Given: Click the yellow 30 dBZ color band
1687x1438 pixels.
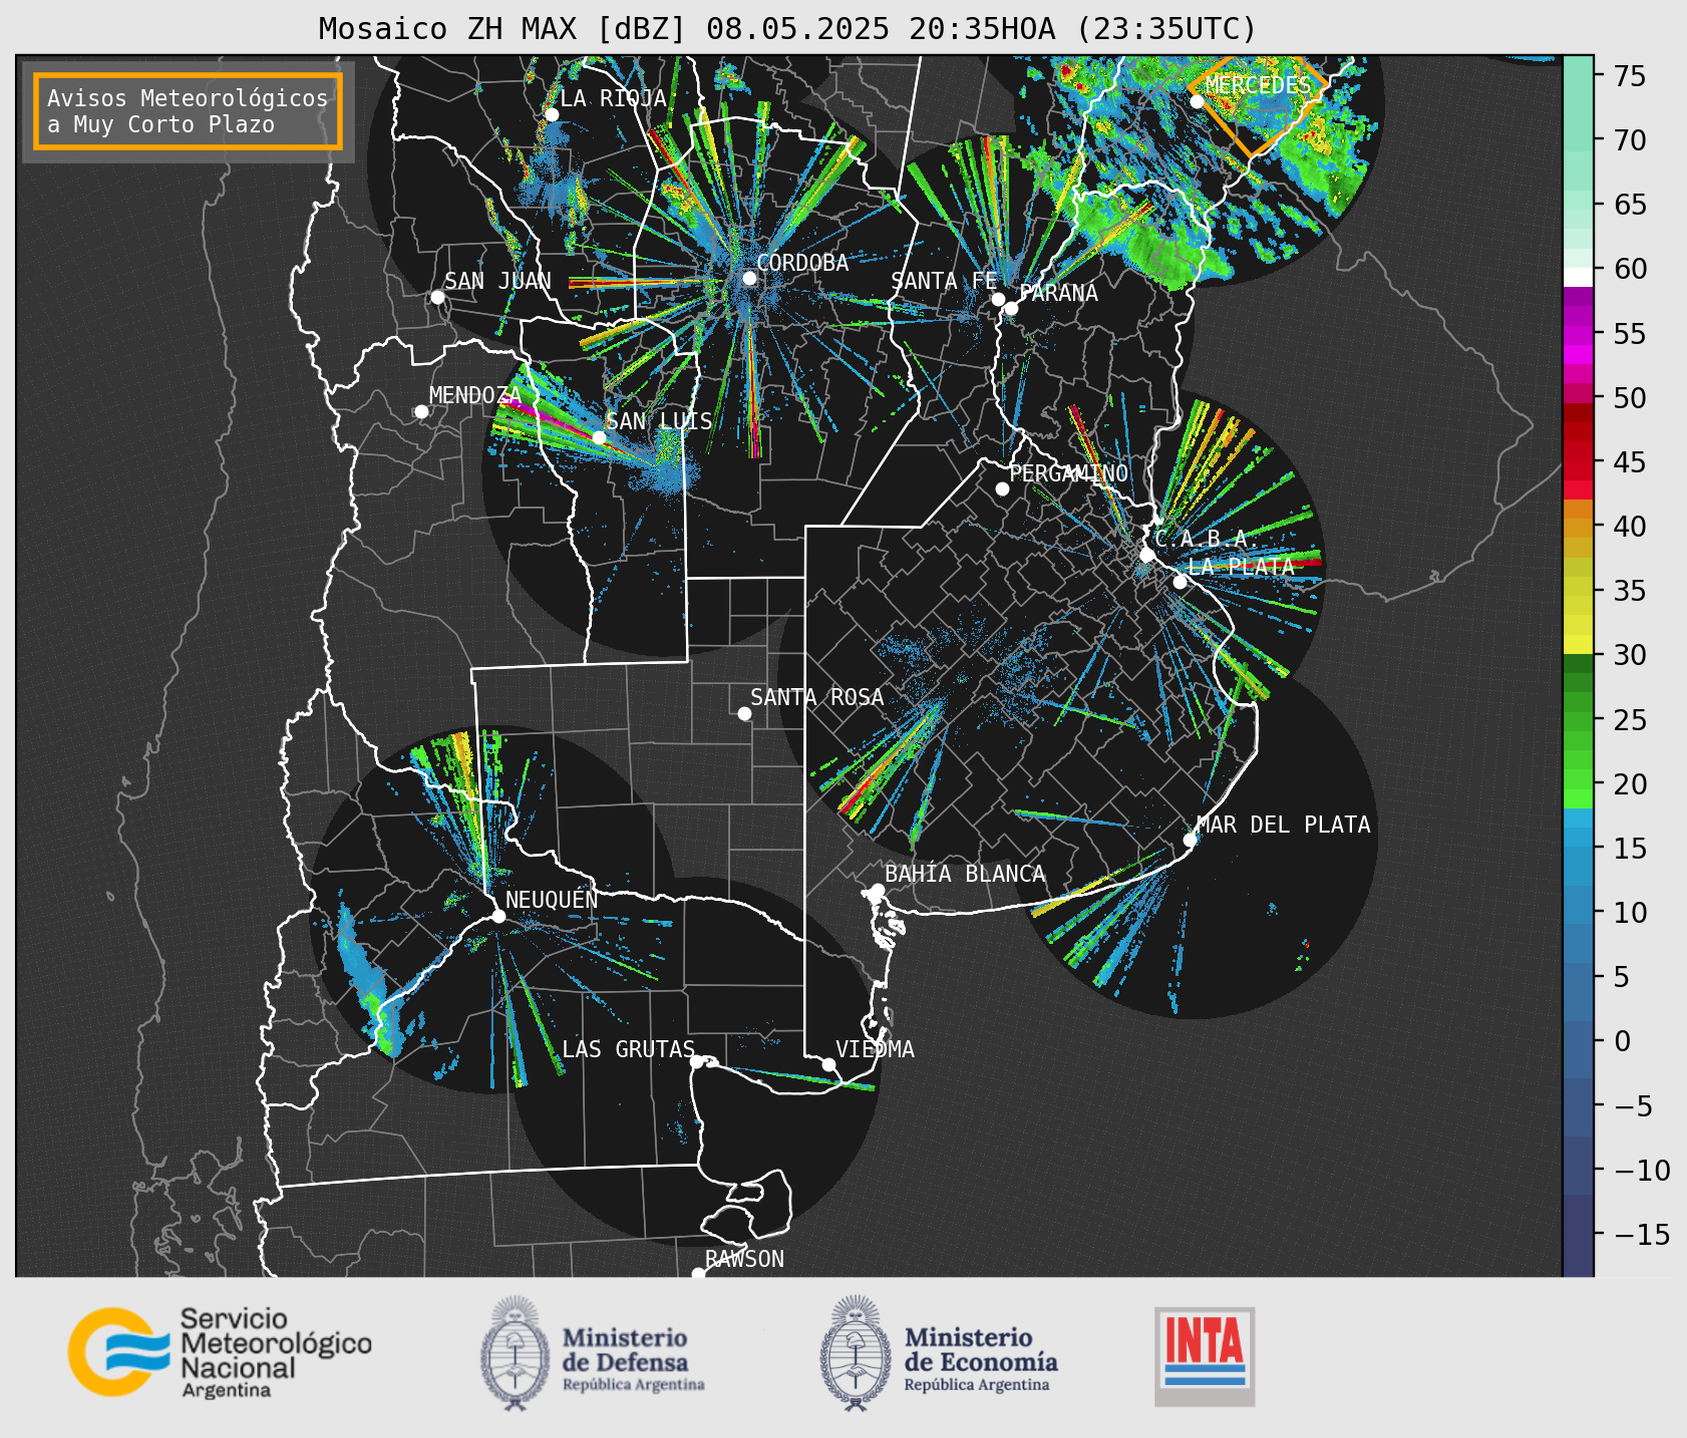Looking at the screenshot, I should point(1578,646).
